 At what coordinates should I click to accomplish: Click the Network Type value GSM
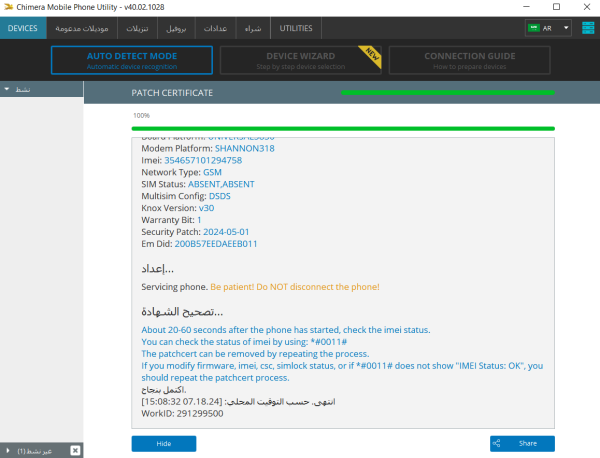coord(212,172)
